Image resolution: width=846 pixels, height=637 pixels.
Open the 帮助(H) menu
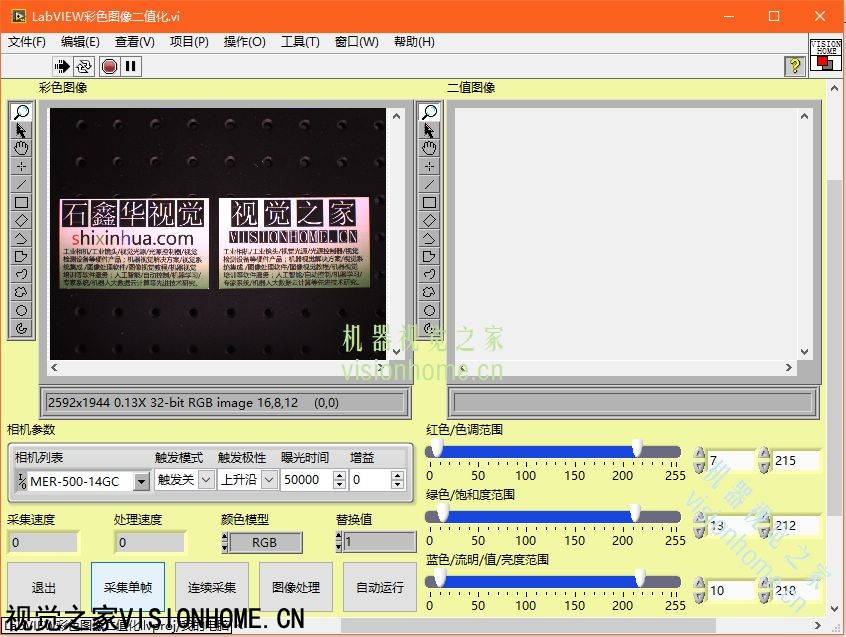point(414,42)
